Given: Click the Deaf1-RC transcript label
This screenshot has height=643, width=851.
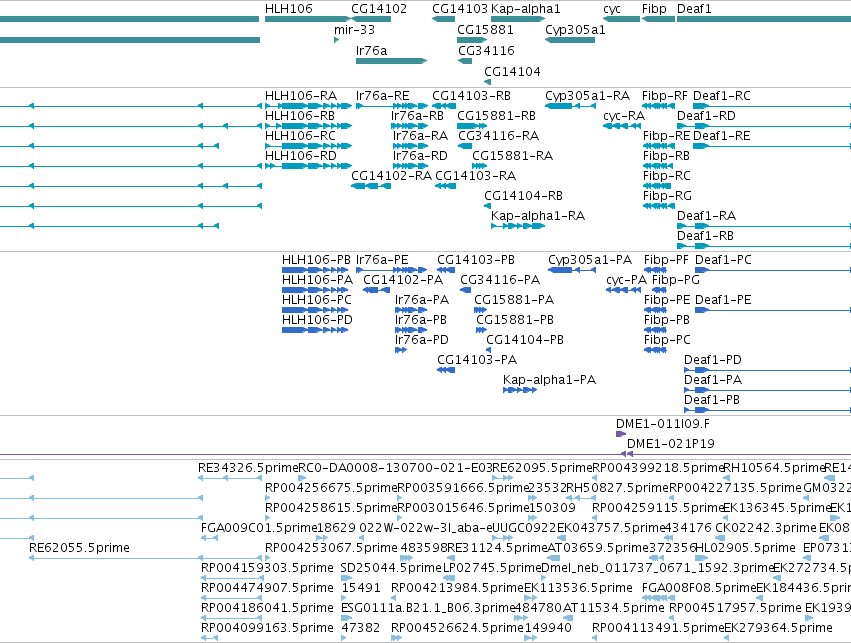Looking at the screenshot, I should (722, 96).
